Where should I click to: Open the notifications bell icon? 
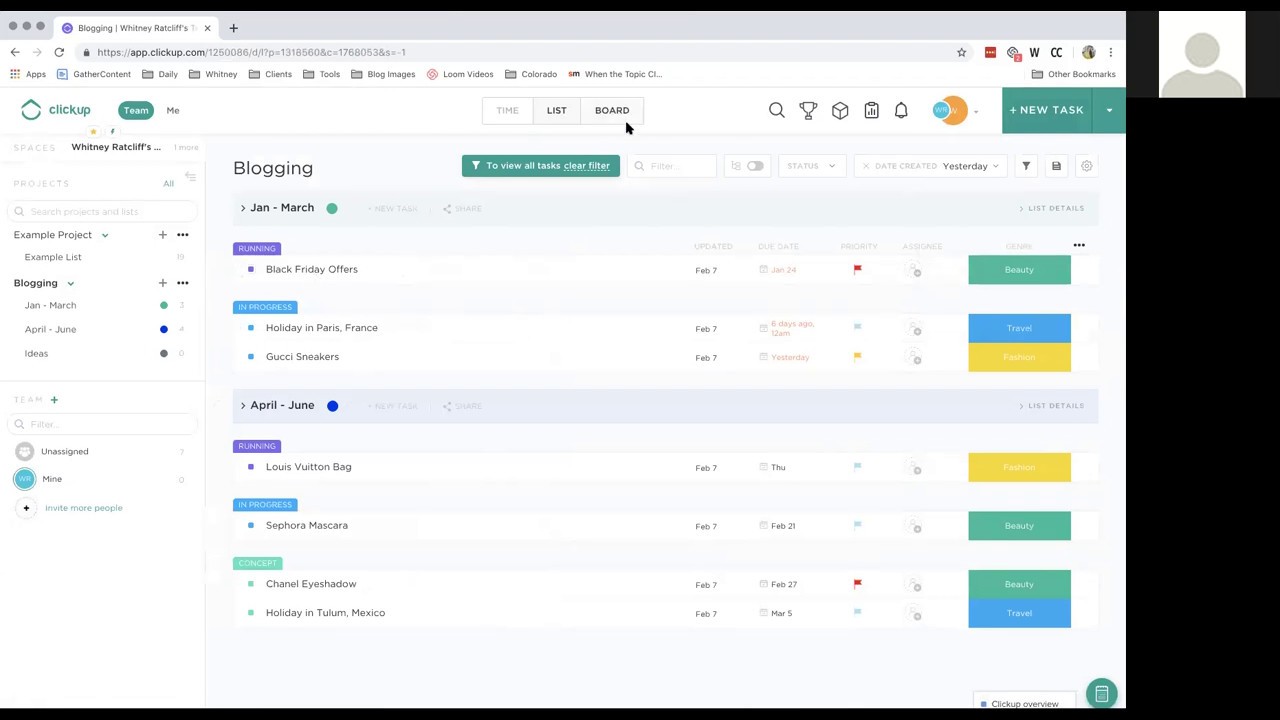[901, 110]
